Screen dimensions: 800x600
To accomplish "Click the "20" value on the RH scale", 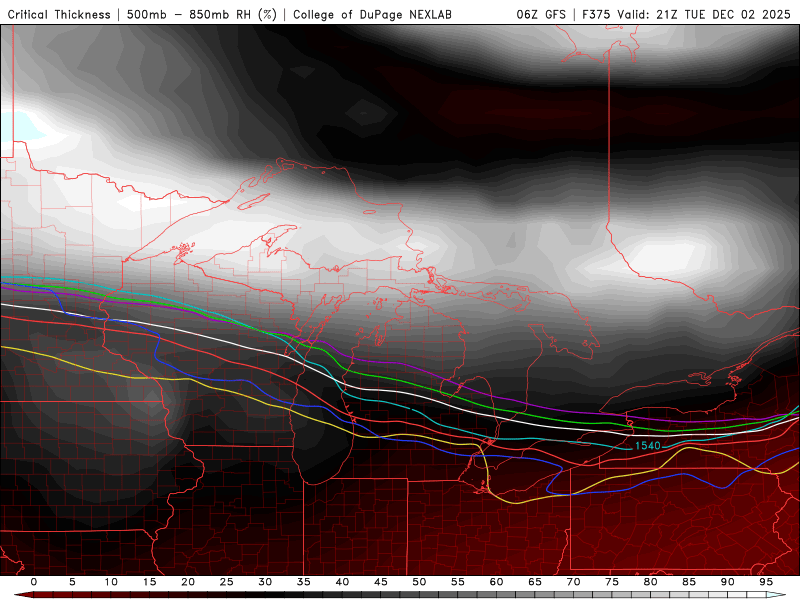I will pyautogui.click(x=188, y=582).
